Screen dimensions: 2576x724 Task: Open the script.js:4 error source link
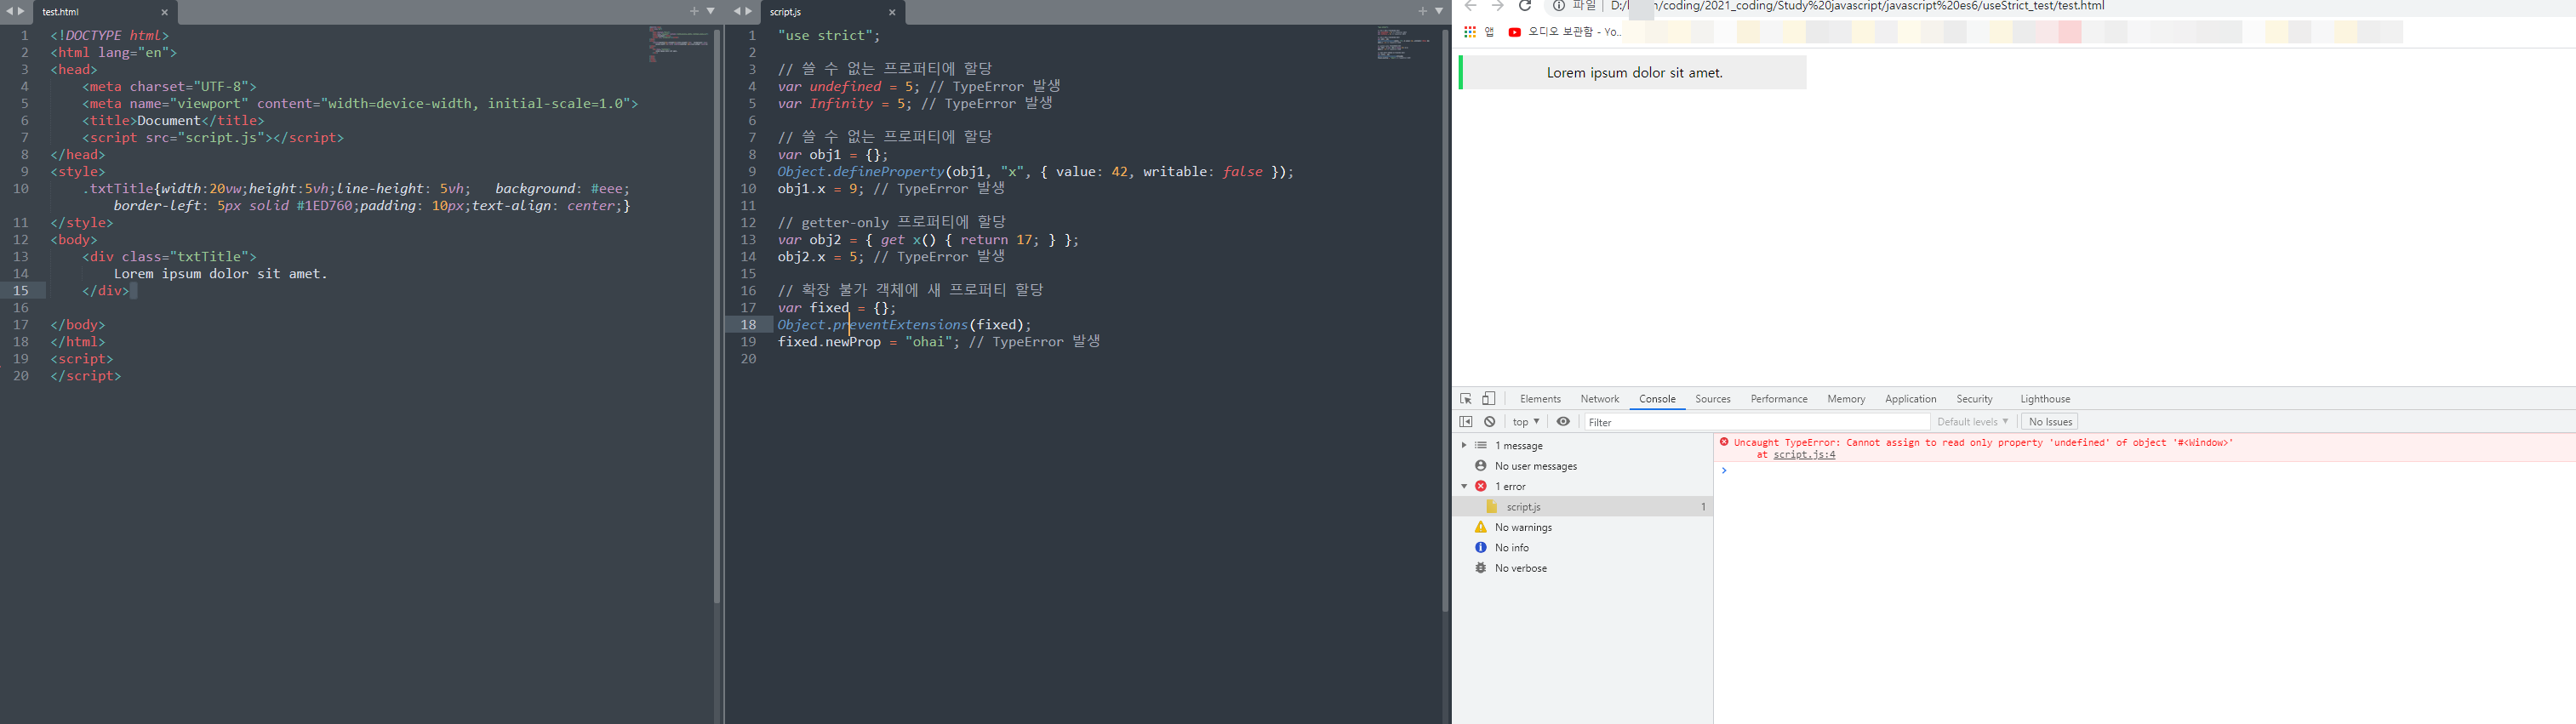[x=1804, y=455]
